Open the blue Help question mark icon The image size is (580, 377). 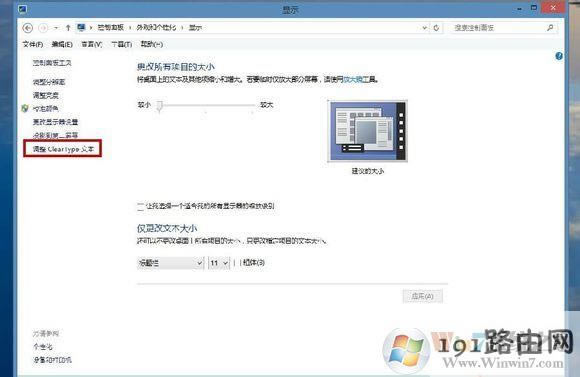(x=559, y=56)
